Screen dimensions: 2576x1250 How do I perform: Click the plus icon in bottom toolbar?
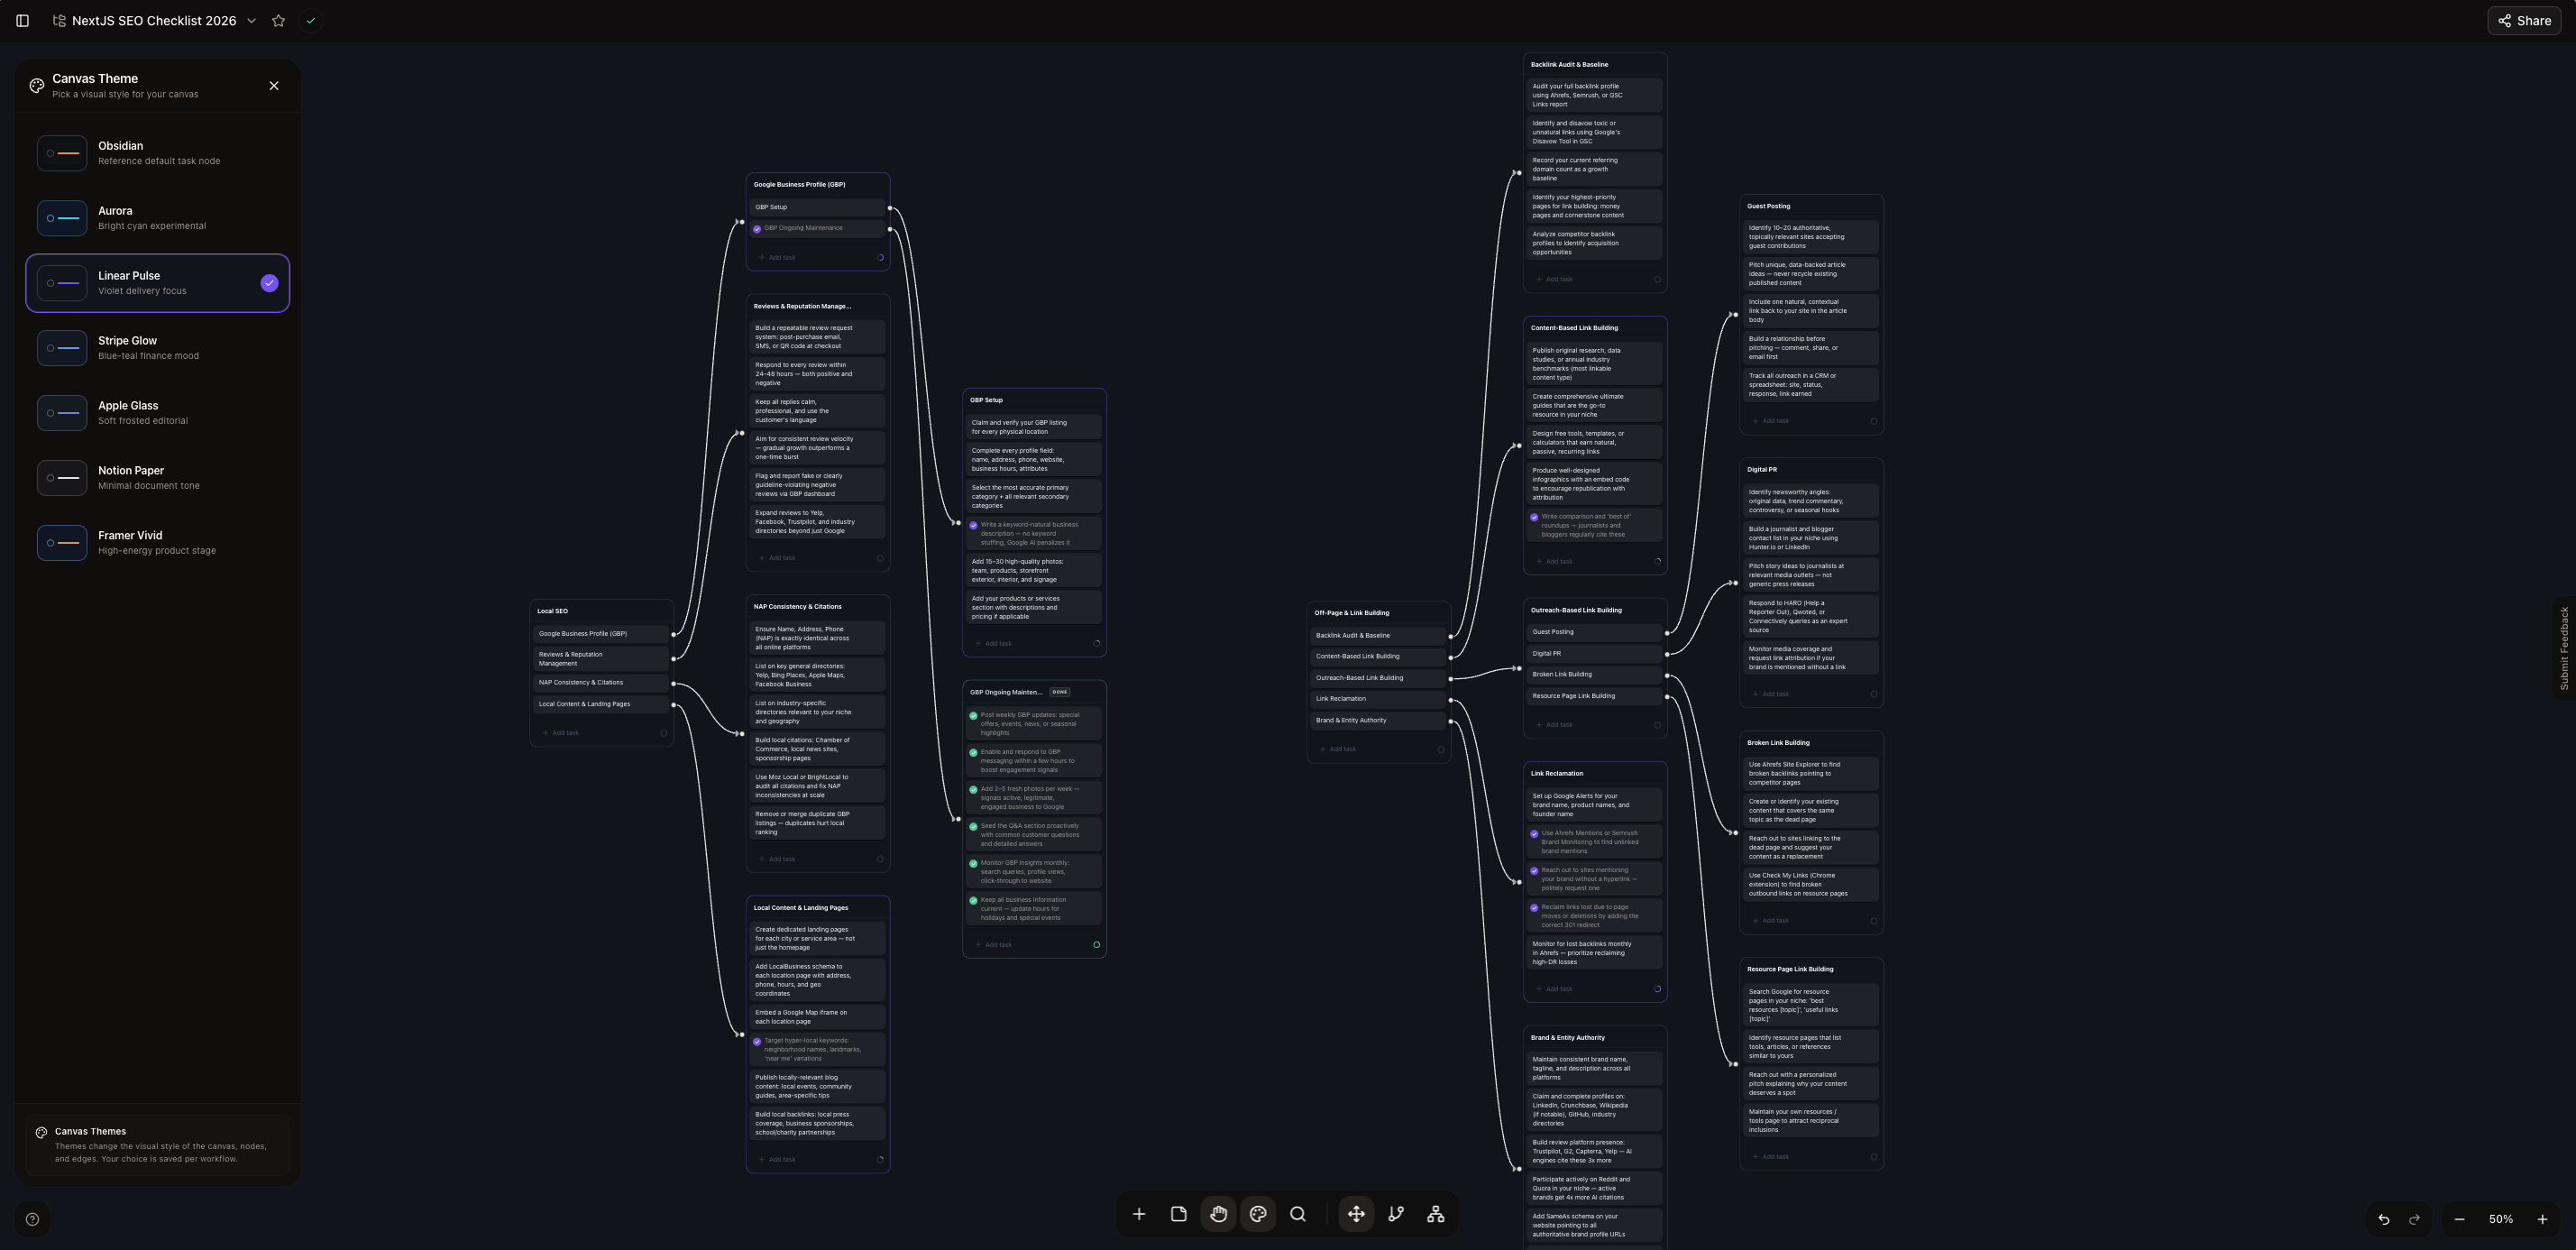click(x=1139, y=1214)
